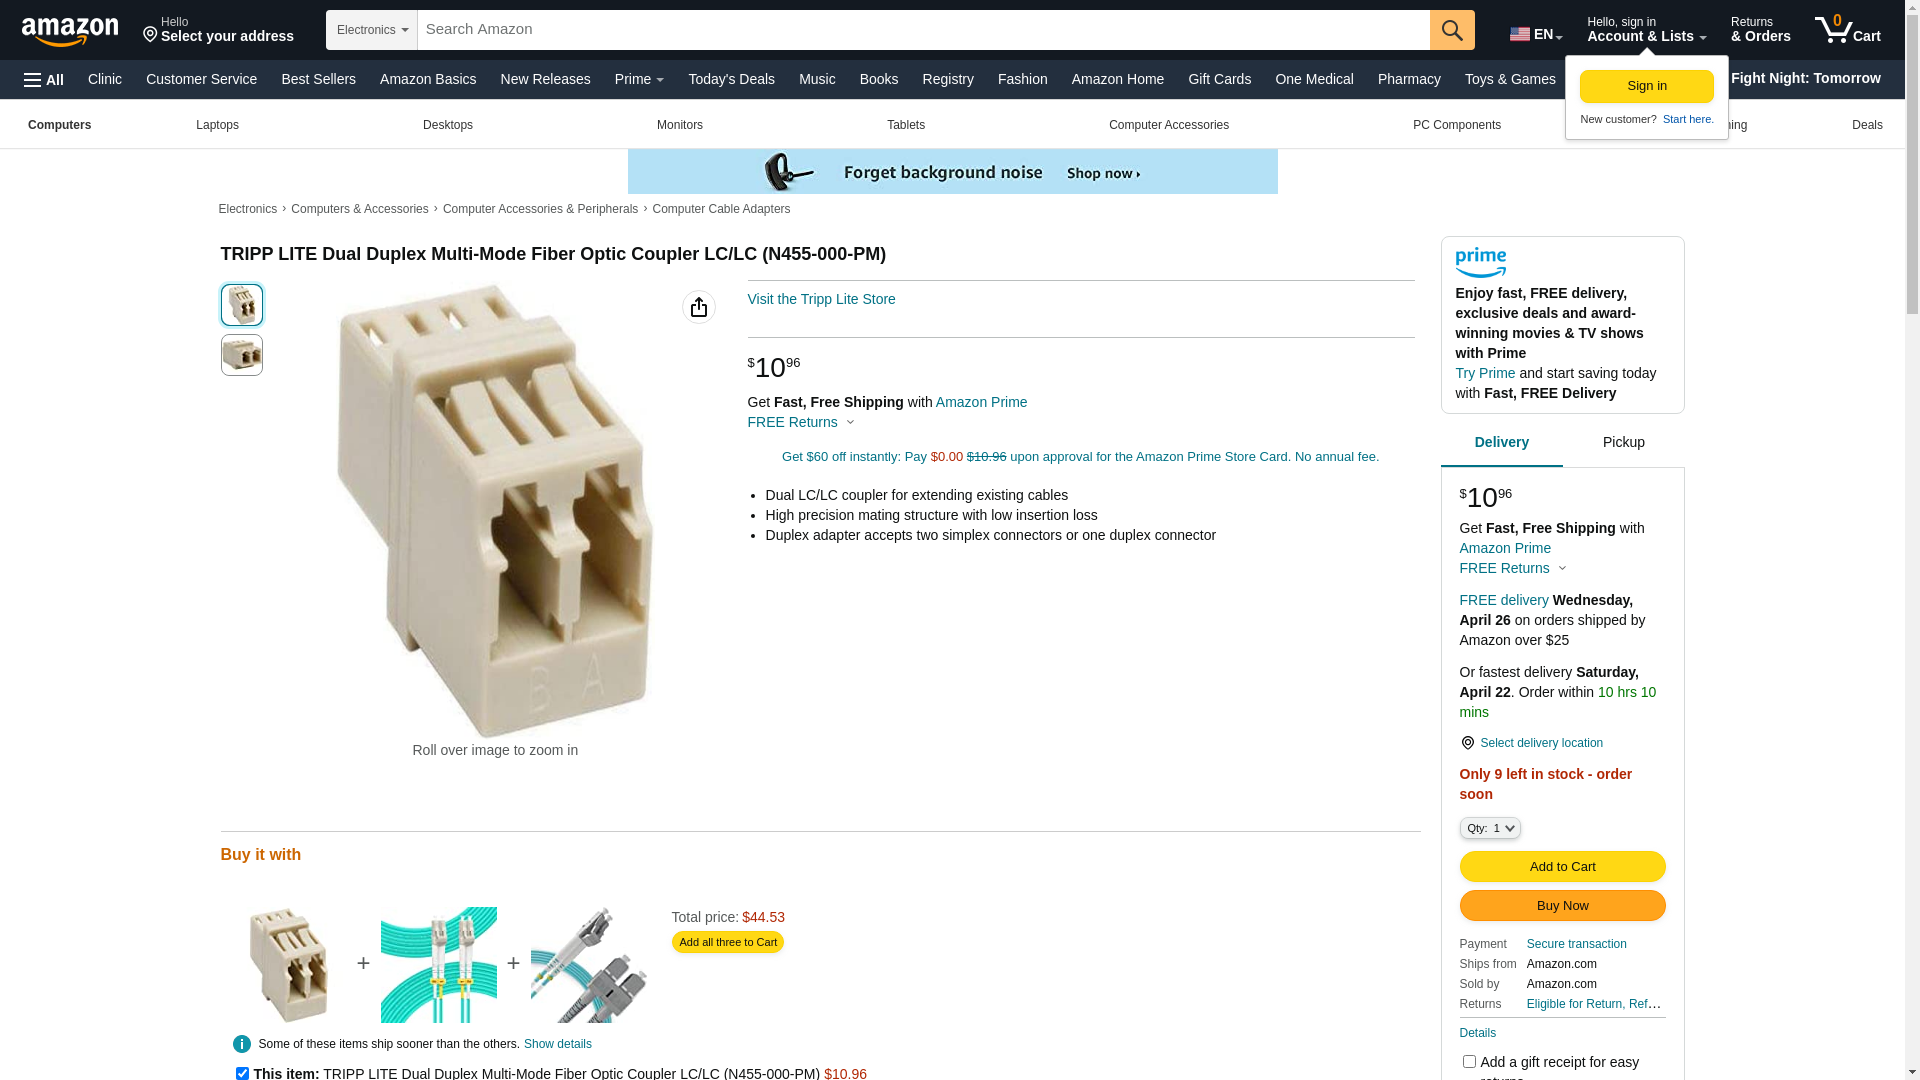The image size is (1920, 1080).
Task: Open the Electronics search category dropdown
Action: click(x=372, y=30)
